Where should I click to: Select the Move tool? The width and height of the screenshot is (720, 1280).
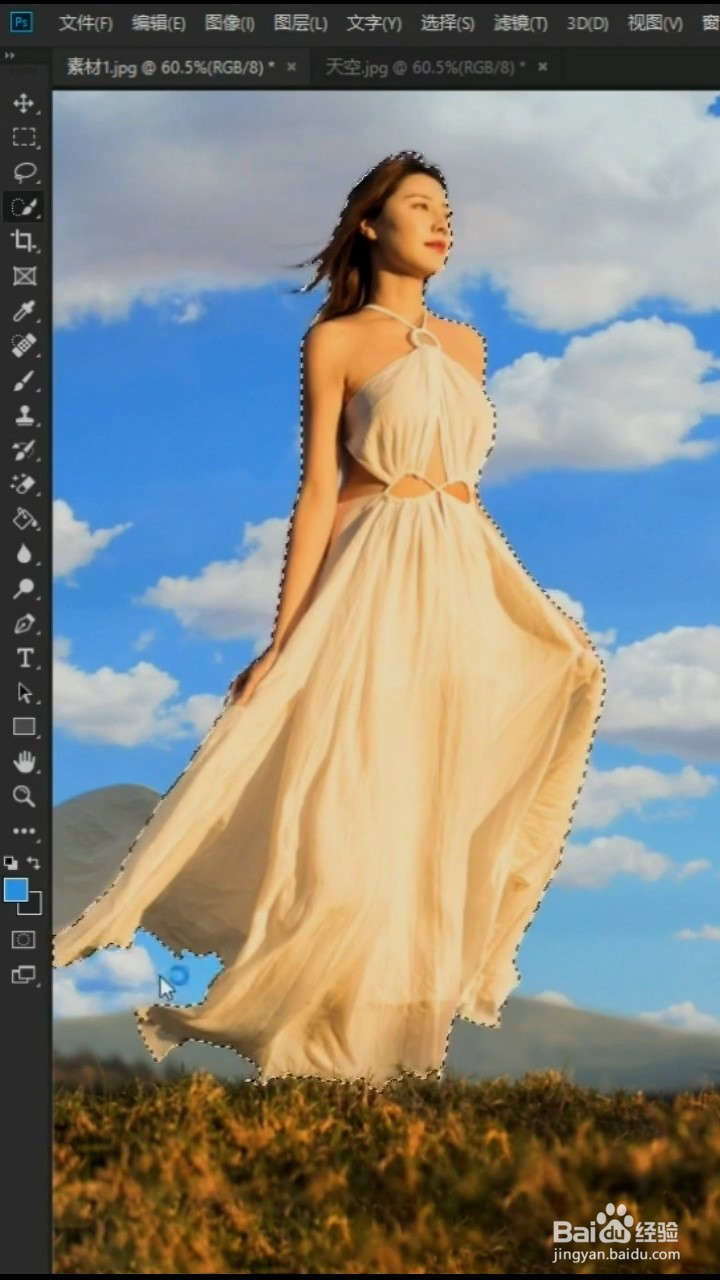tap(24, 103)
